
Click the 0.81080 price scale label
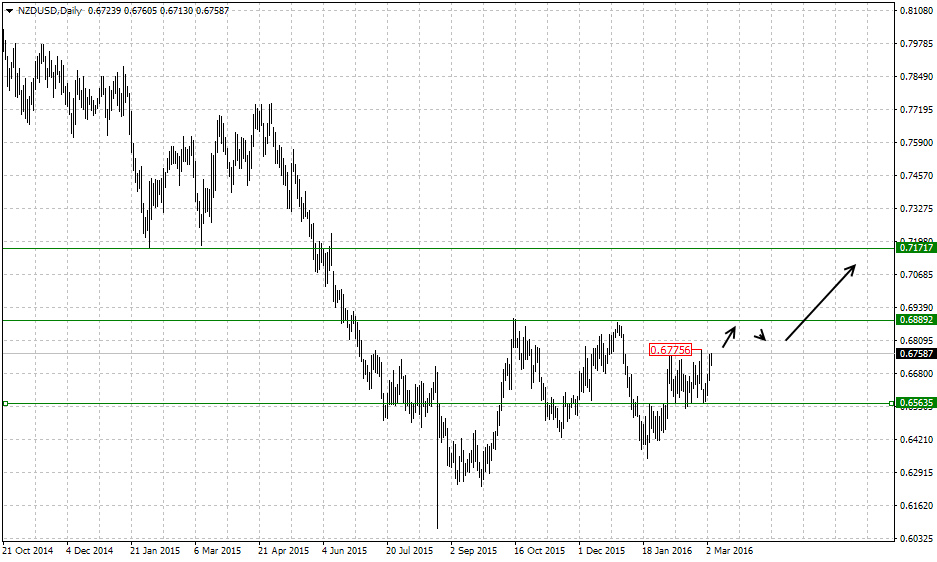(916, 11)
